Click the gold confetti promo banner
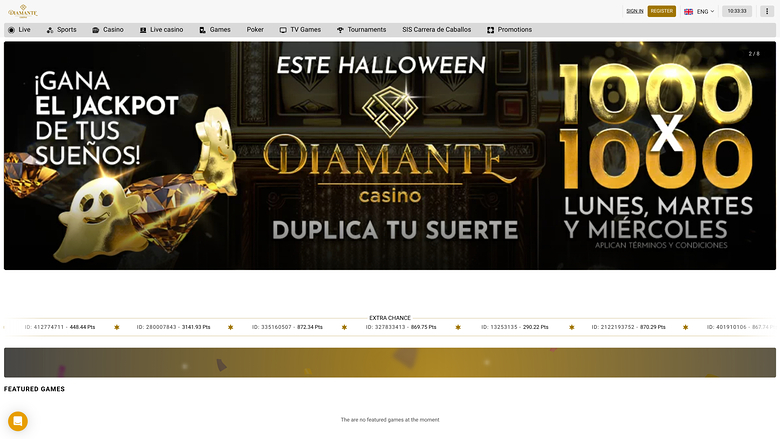Viewport: 780px width, 439px height. pyautogui.click(x=390, y=362)
